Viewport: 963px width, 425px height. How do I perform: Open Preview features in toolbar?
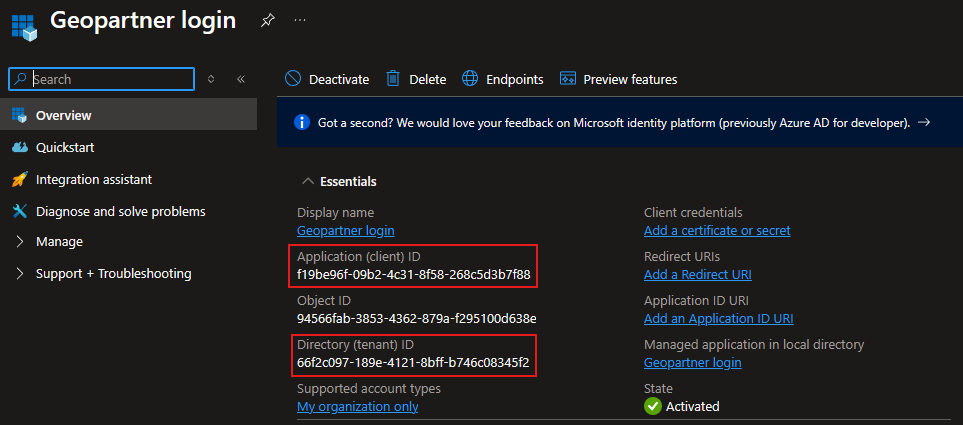(x=630, y=80)
